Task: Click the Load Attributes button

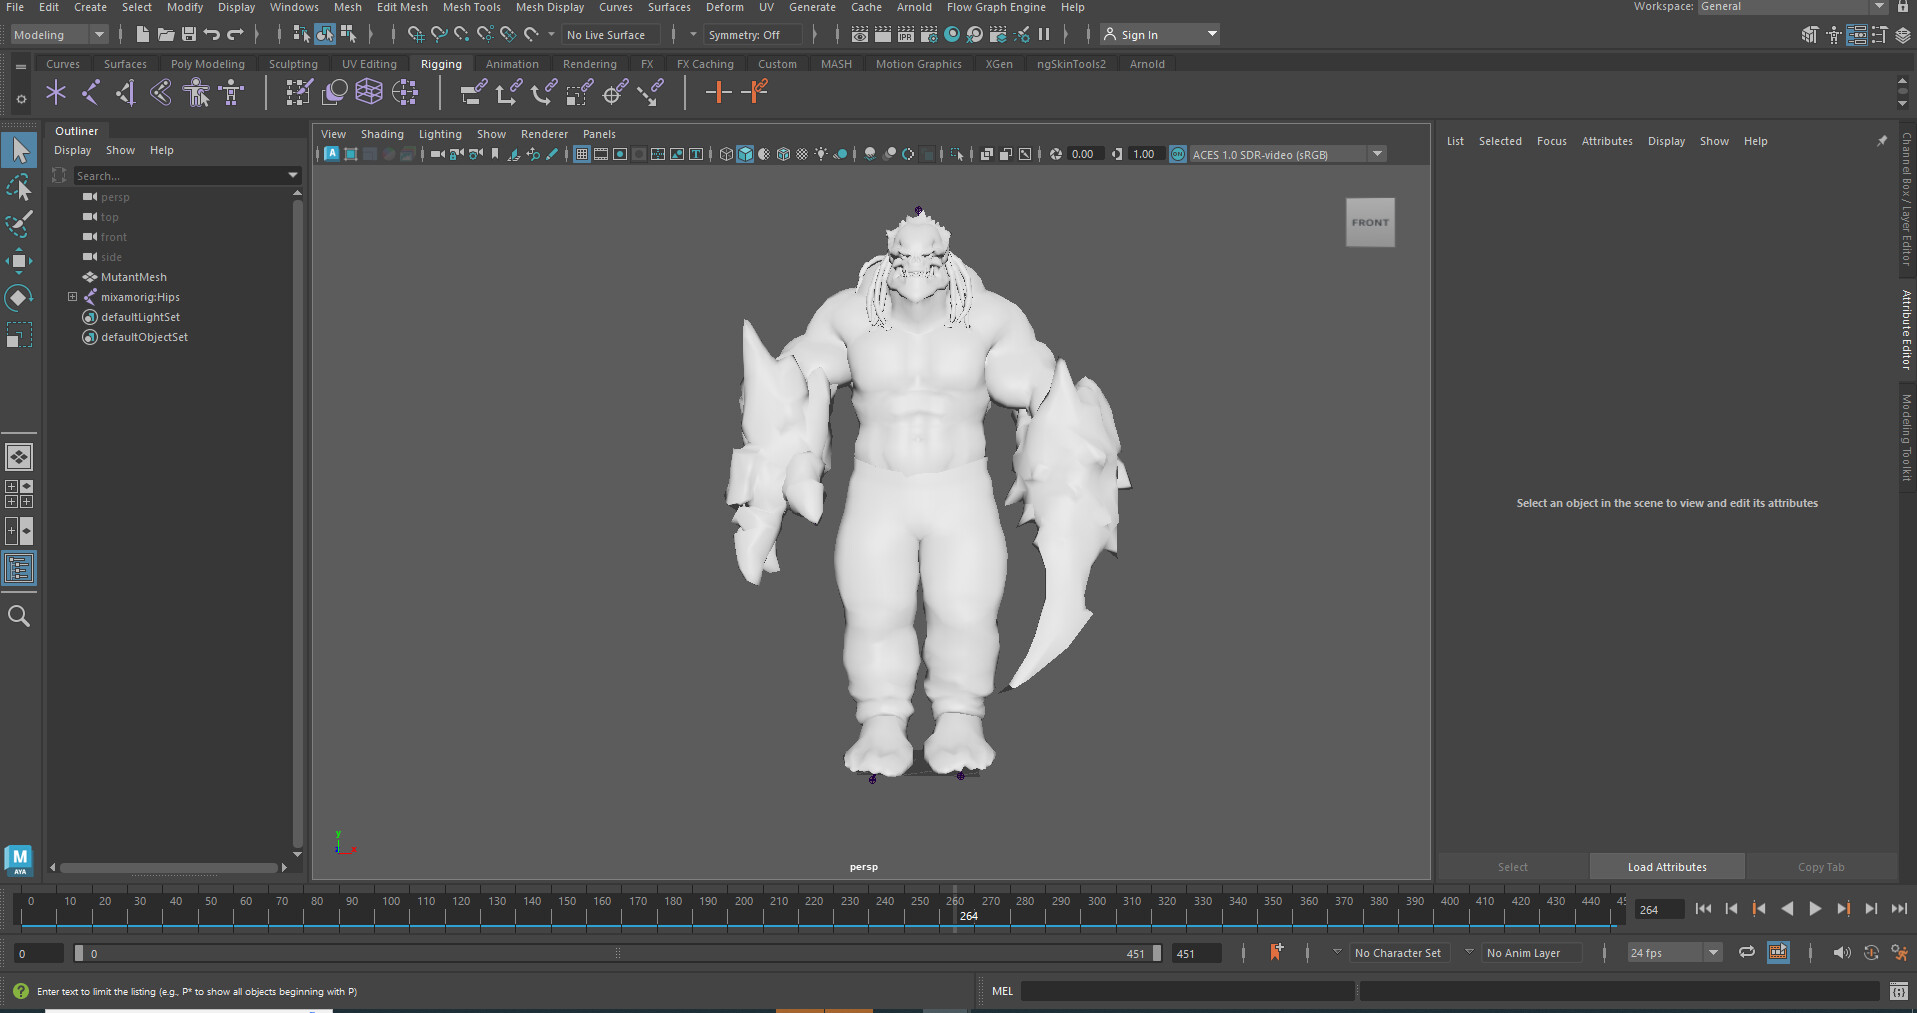Action: [x=1667, y=866]
